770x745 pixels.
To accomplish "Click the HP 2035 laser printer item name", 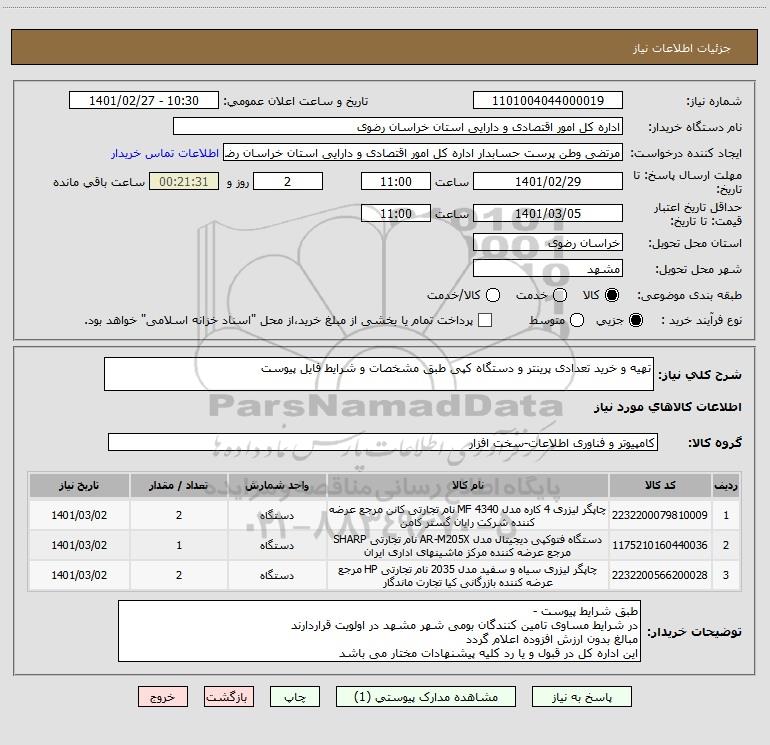I will (468, 576).
